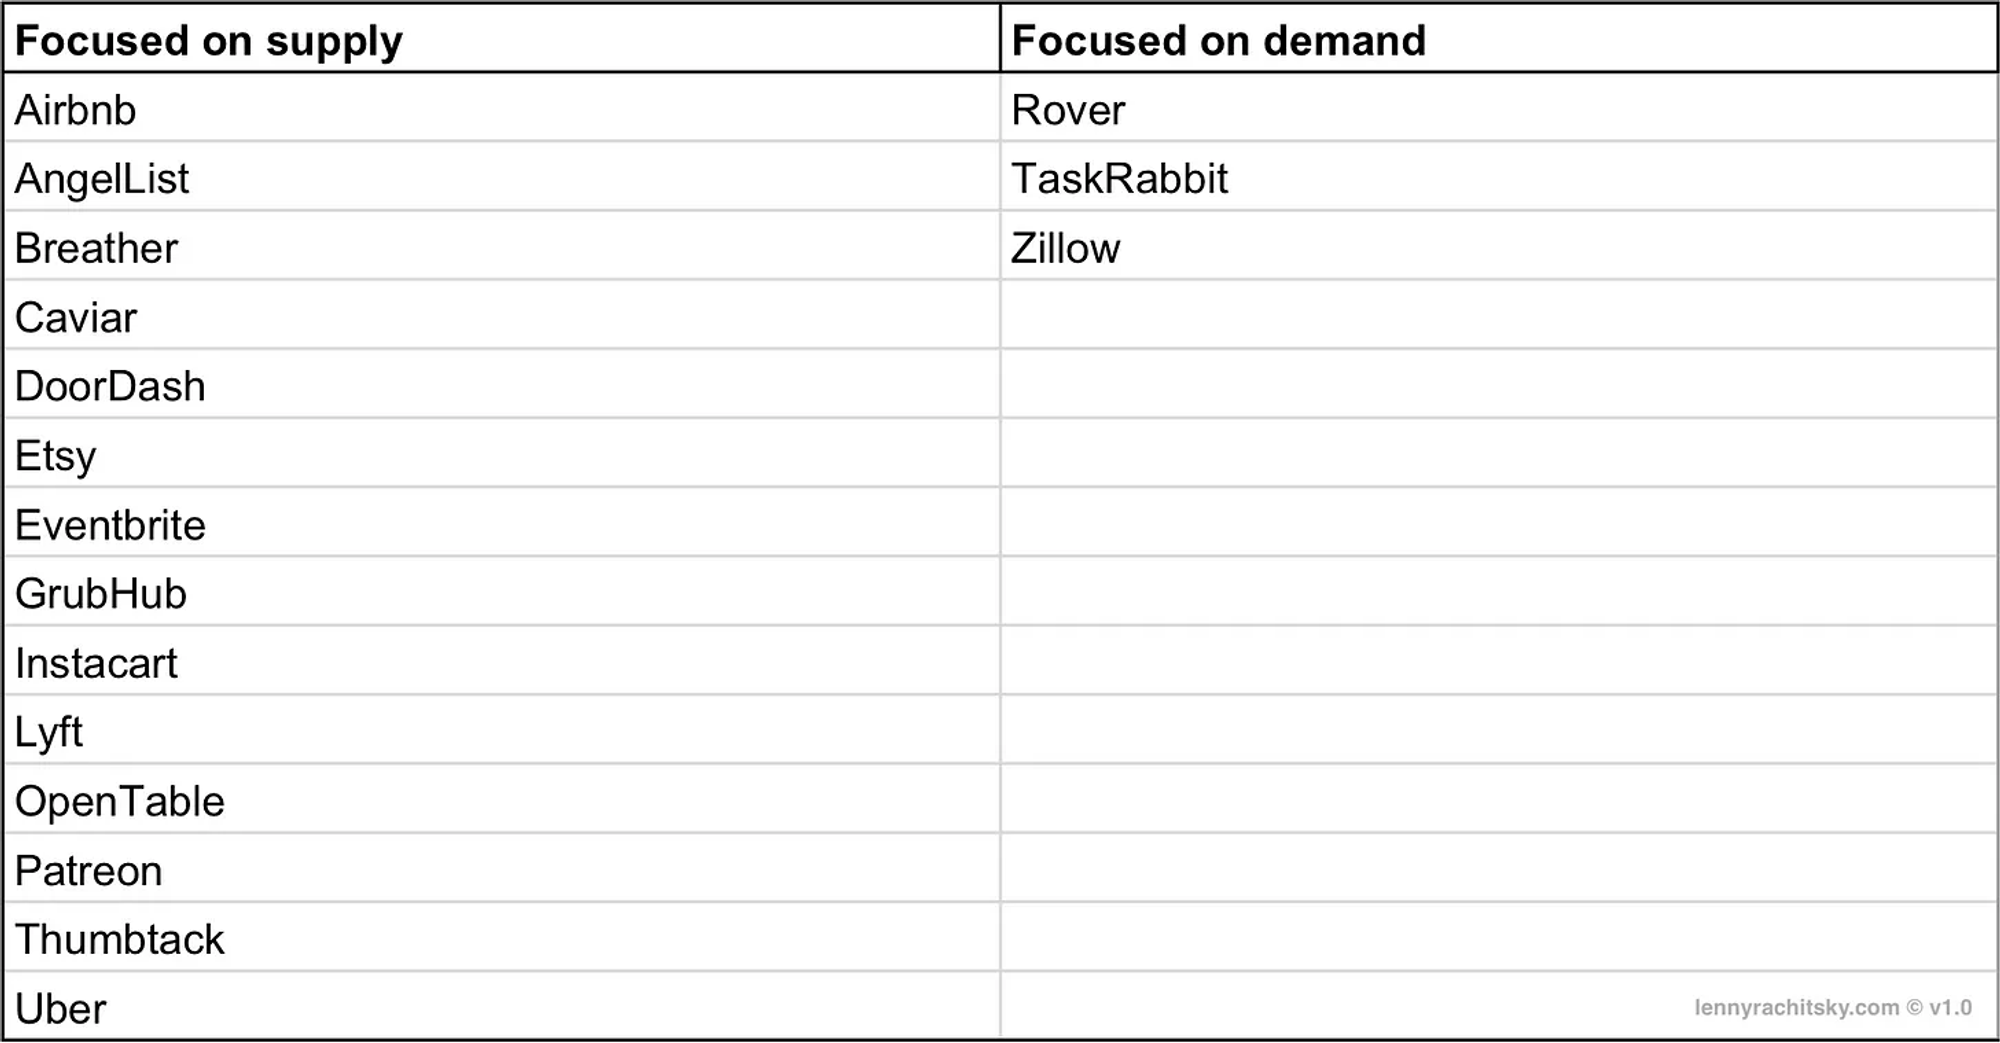Select the Airbnb cell
The image size is (2000, 1043).
point(502,107)
